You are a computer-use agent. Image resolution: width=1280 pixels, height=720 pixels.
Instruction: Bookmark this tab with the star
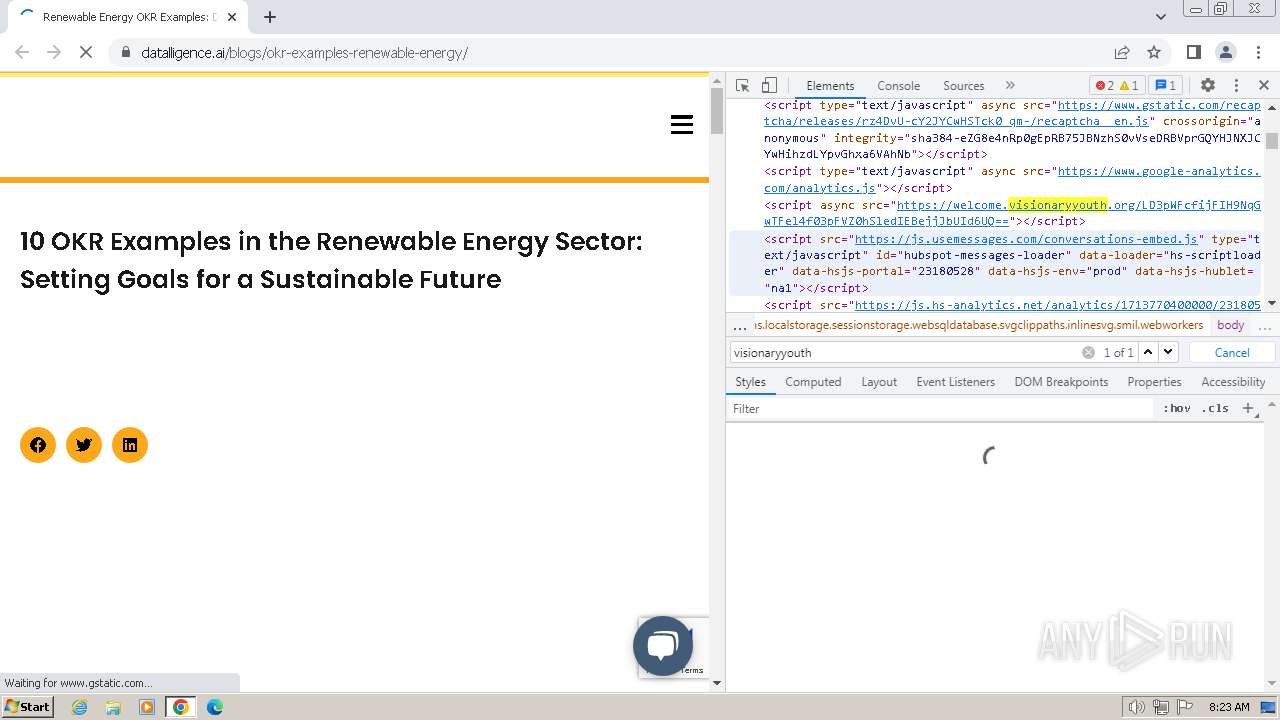pos(1154,52)
